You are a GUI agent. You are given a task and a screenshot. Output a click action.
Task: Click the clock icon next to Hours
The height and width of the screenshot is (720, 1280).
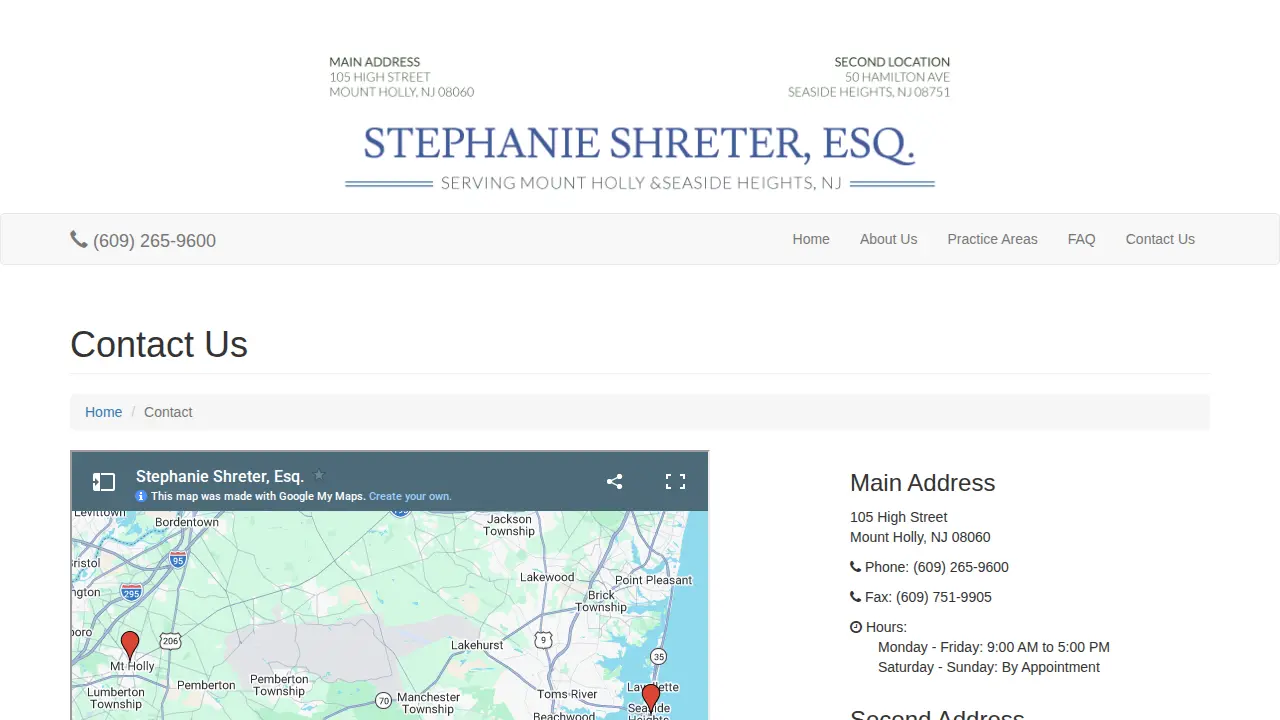pyautogui.click(x=856, y=627)
